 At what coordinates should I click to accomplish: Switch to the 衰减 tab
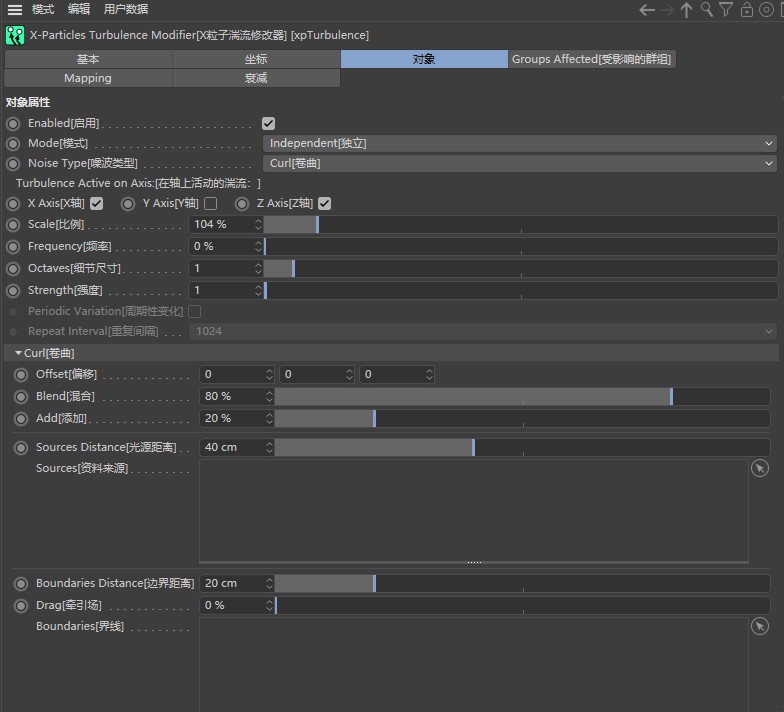256,78
